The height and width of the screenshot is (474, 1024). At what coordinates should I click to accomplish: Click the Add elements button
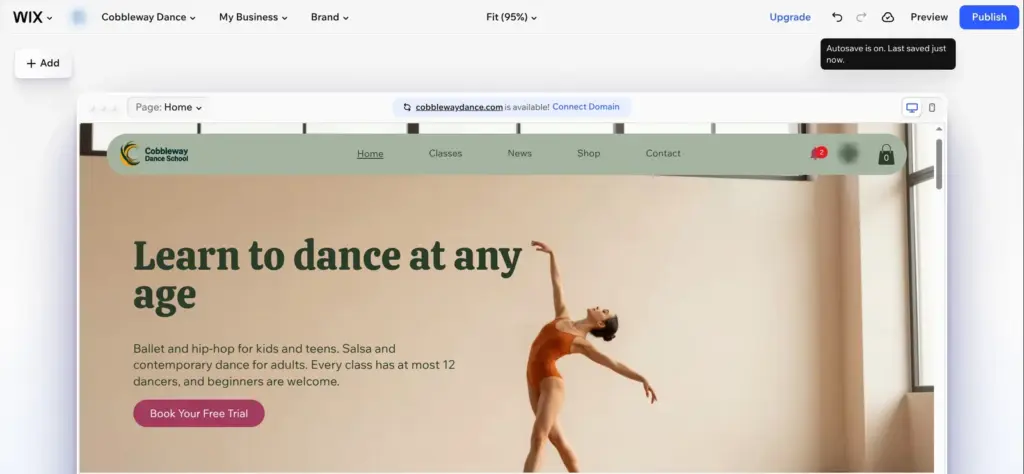point(43,63)
